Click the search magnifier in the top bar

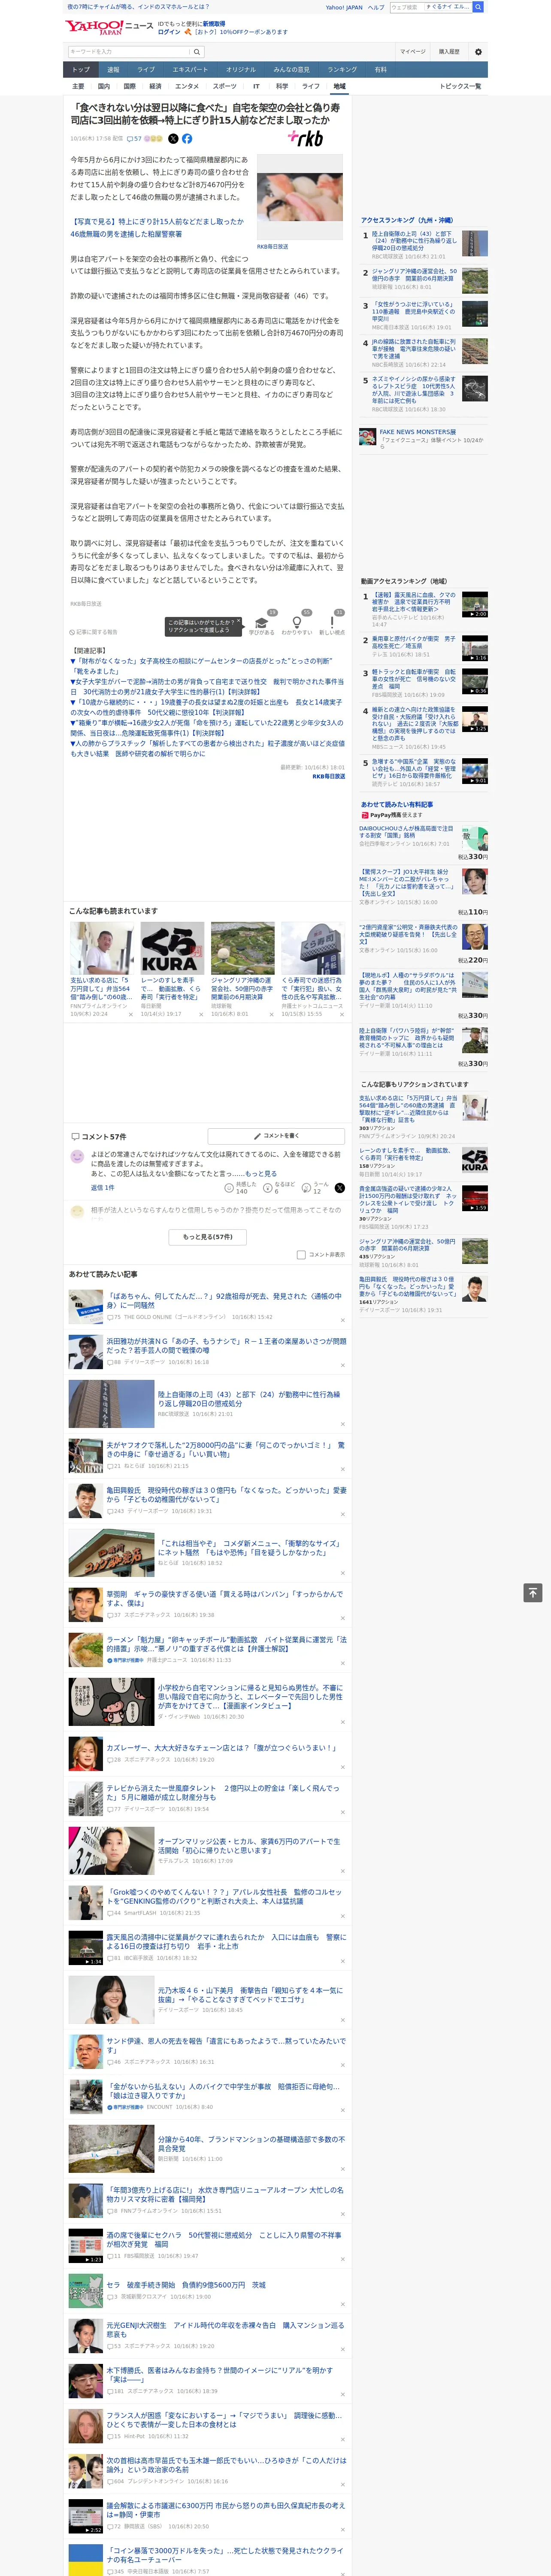[478, 7]
